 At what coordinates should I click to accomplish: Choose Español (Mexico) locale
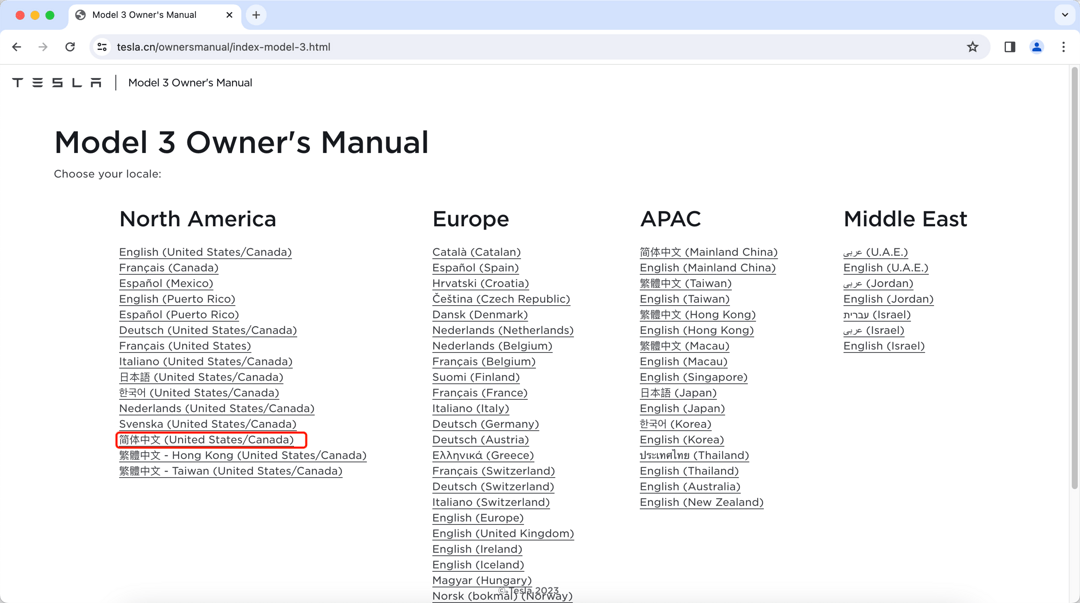pos(166,283)
